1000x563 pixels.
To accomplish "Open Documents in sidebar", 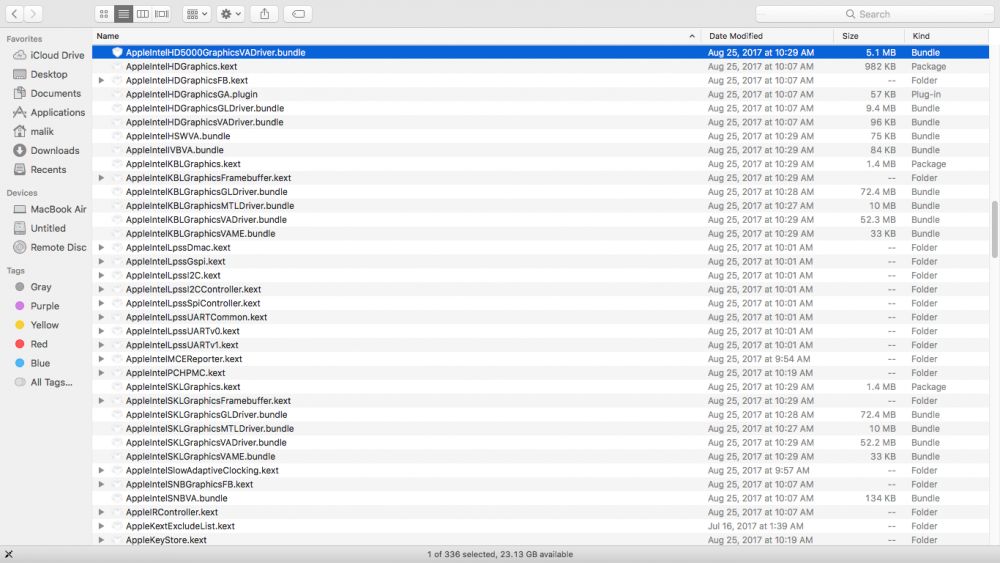I will (47, 94).
